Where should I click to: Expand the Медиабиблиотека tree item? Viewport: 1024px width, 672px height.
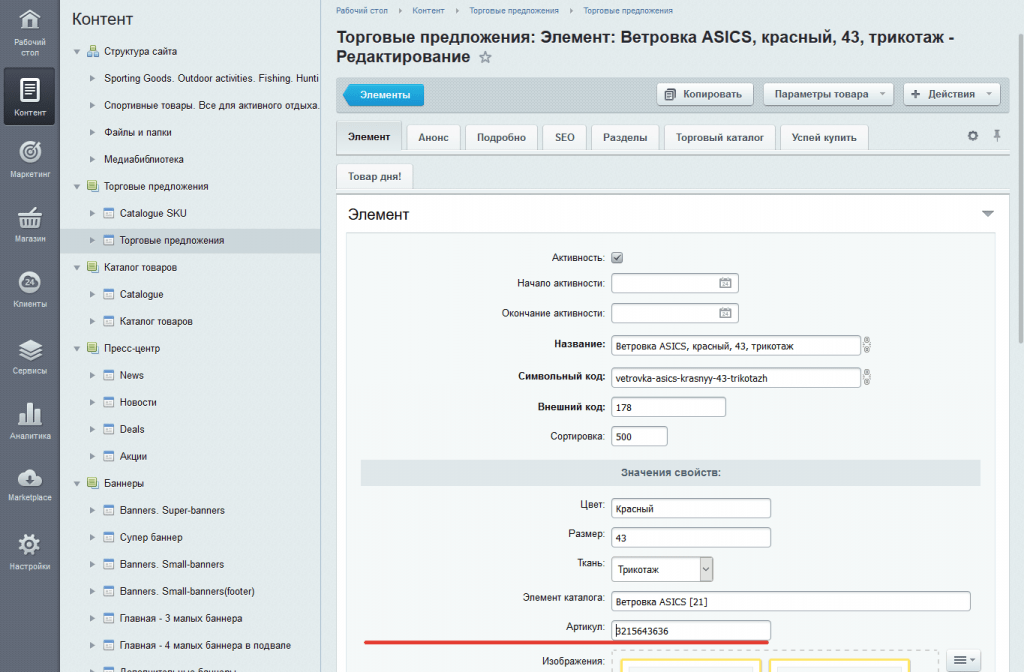click(93, 159)
